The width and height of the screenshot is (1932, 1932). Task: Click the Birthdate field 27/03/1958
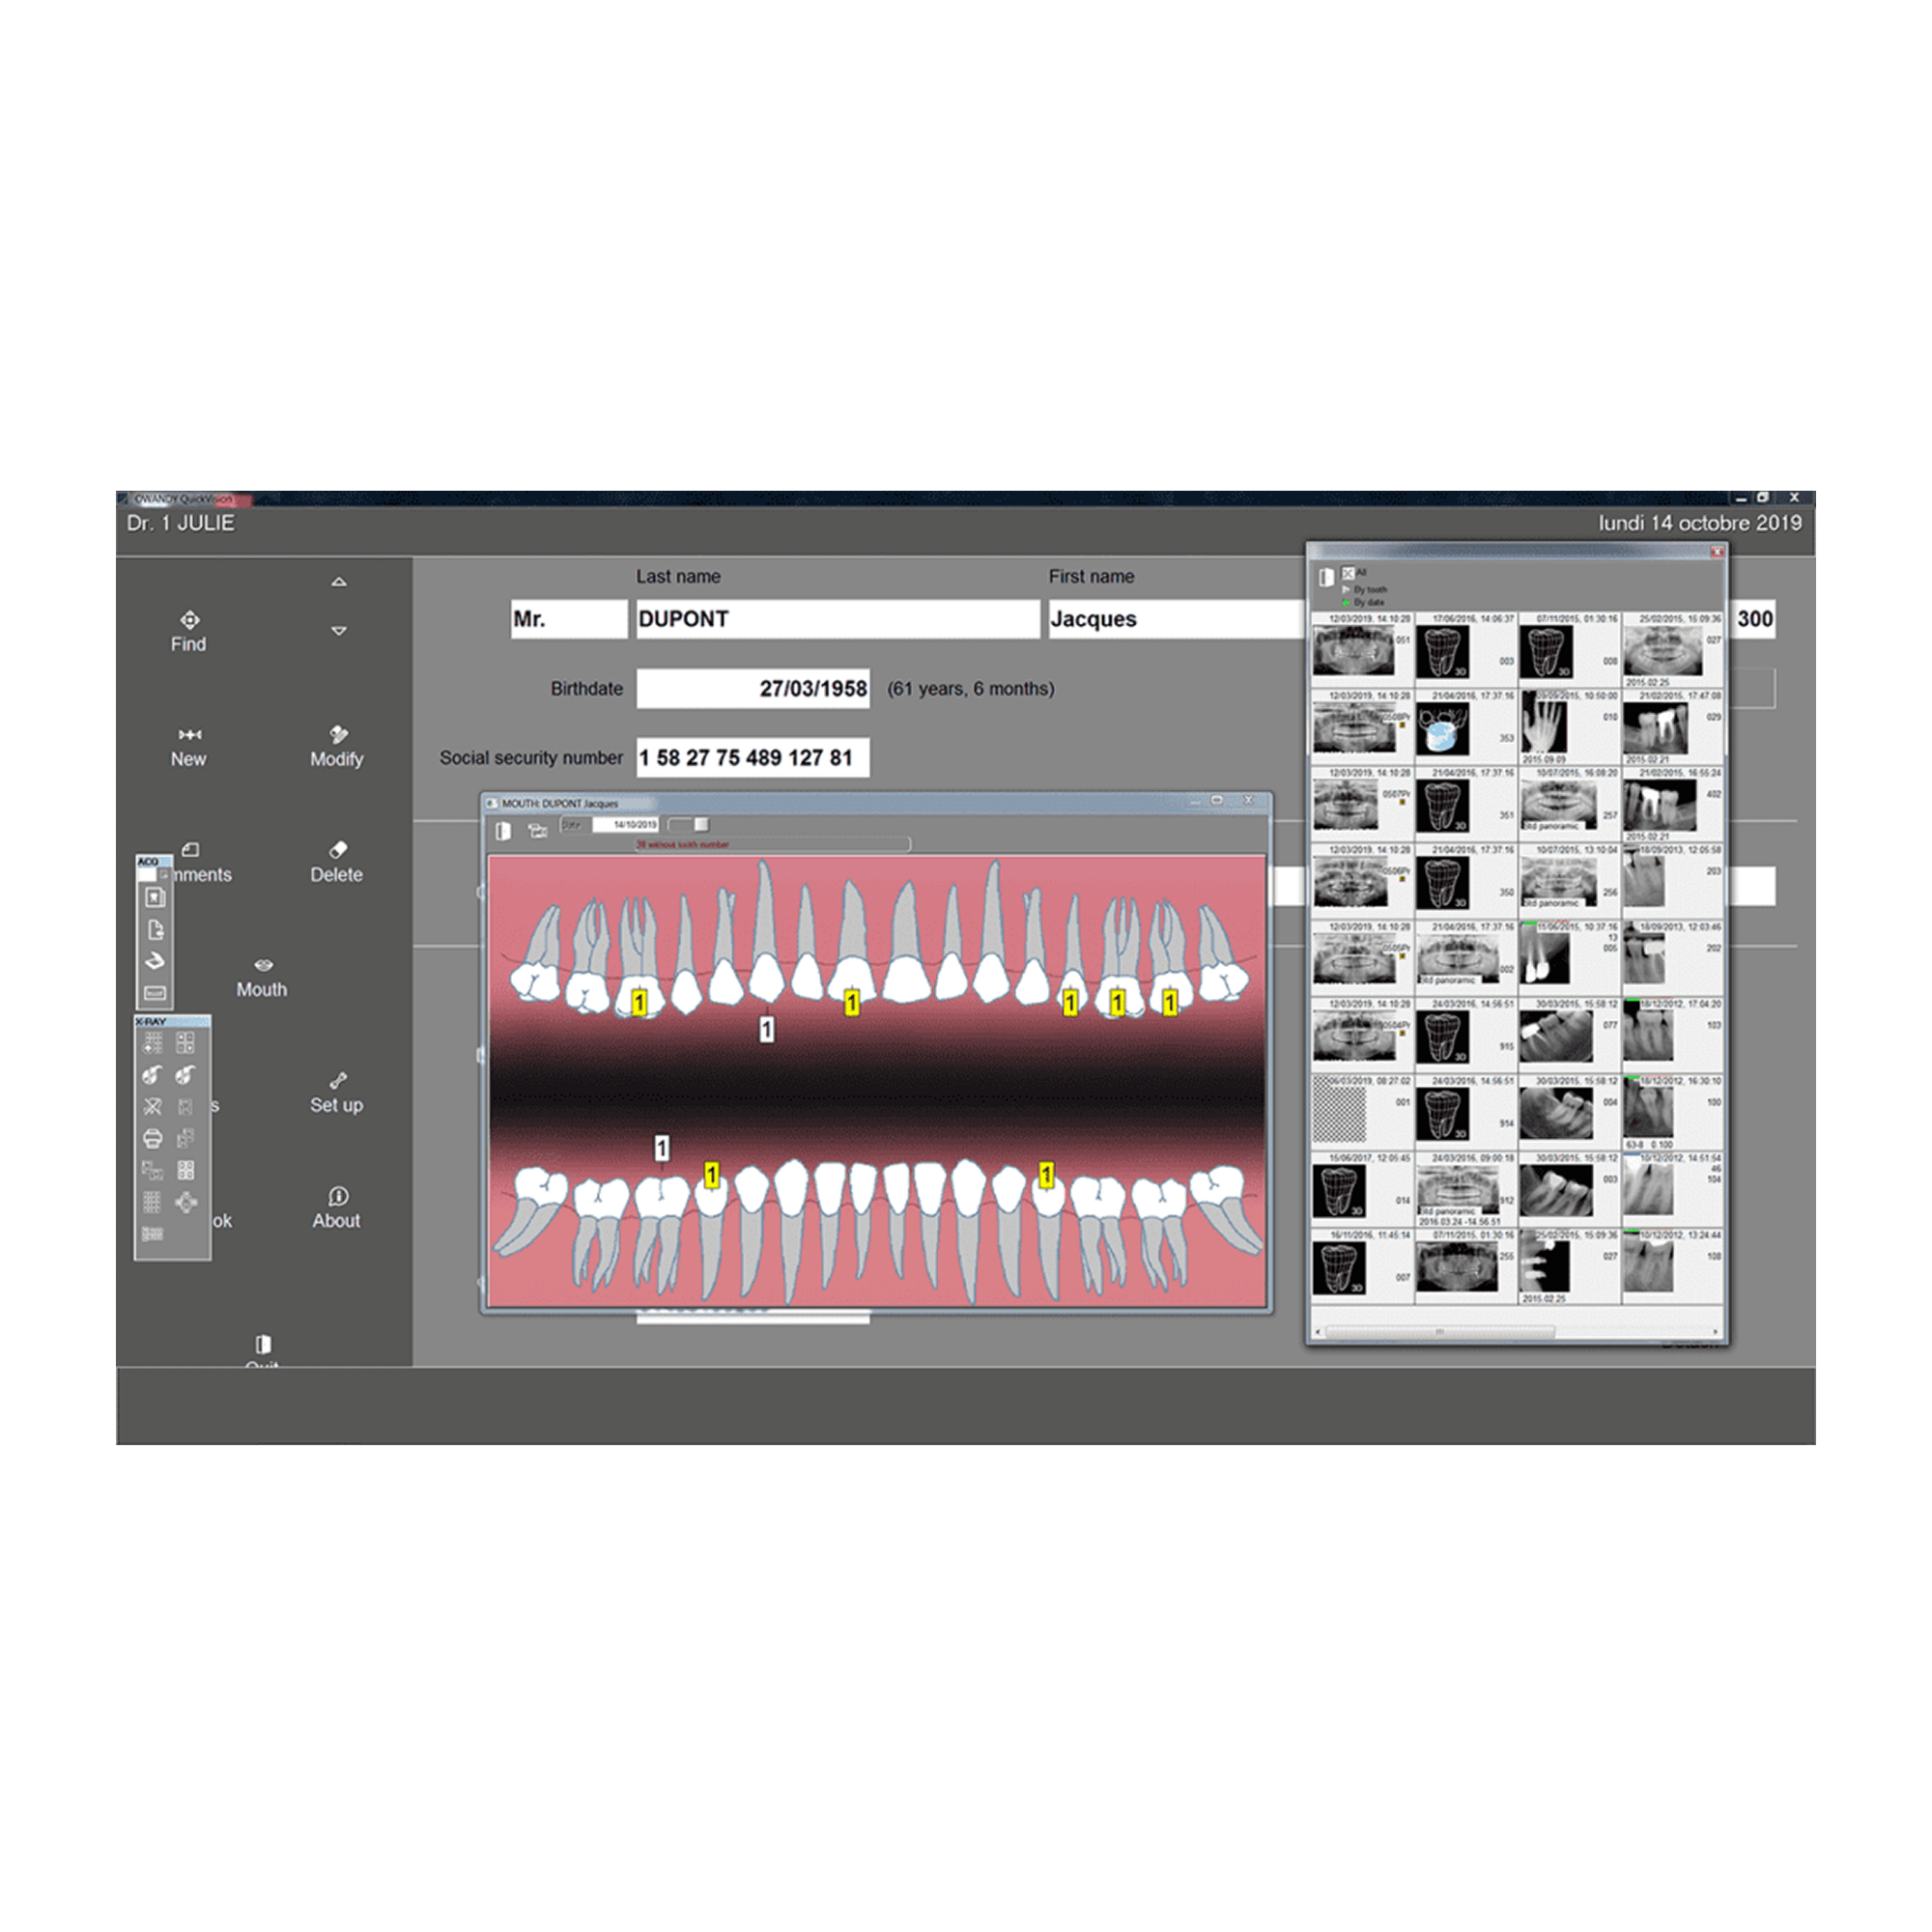(753, 688)
